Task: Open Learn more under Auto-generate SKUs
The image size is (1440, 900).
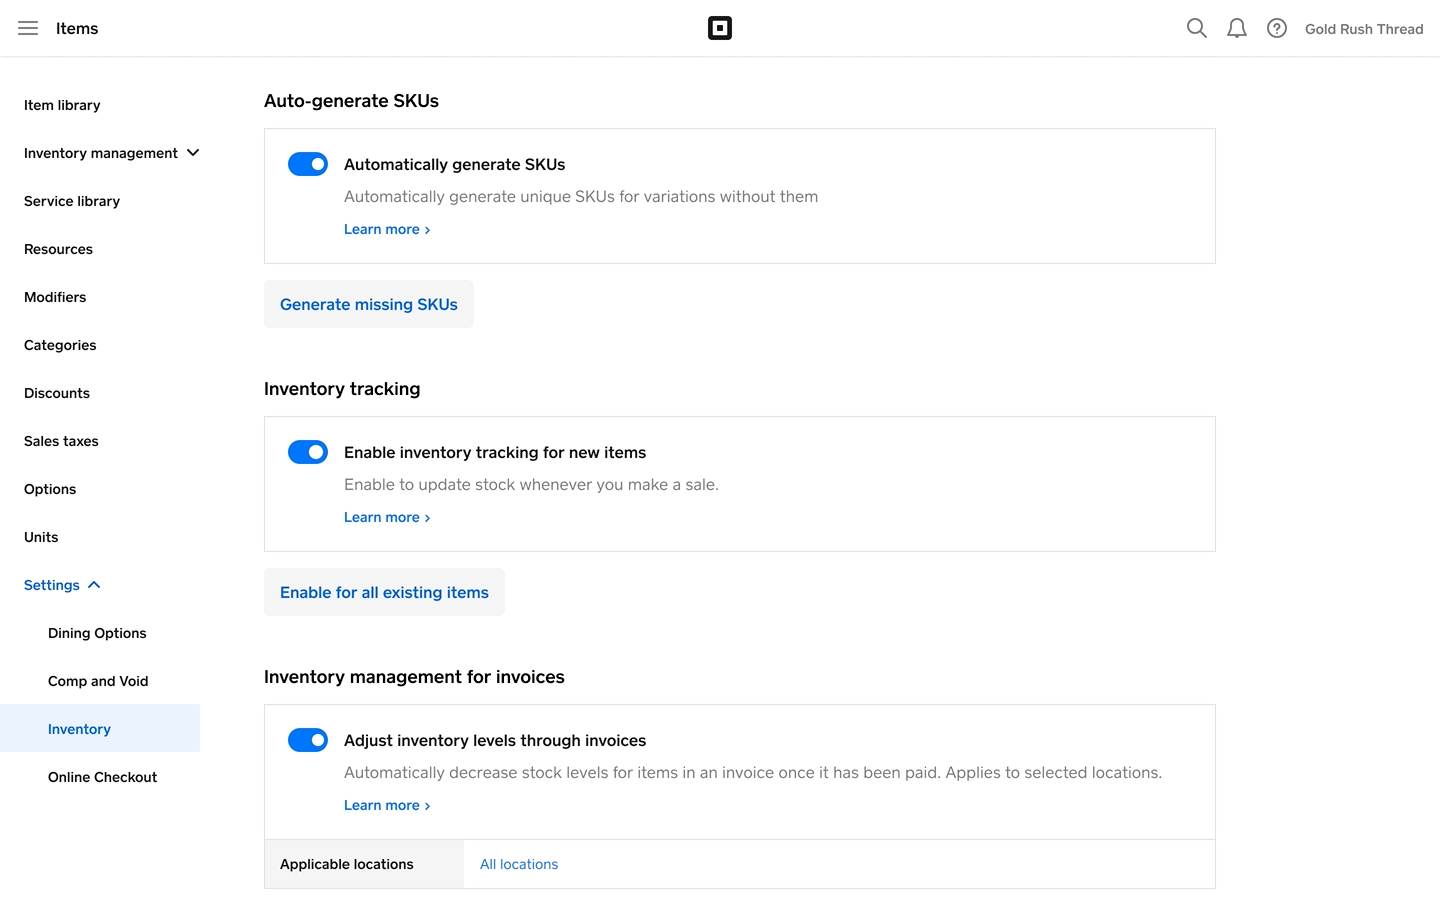Action: pos(386,229)
